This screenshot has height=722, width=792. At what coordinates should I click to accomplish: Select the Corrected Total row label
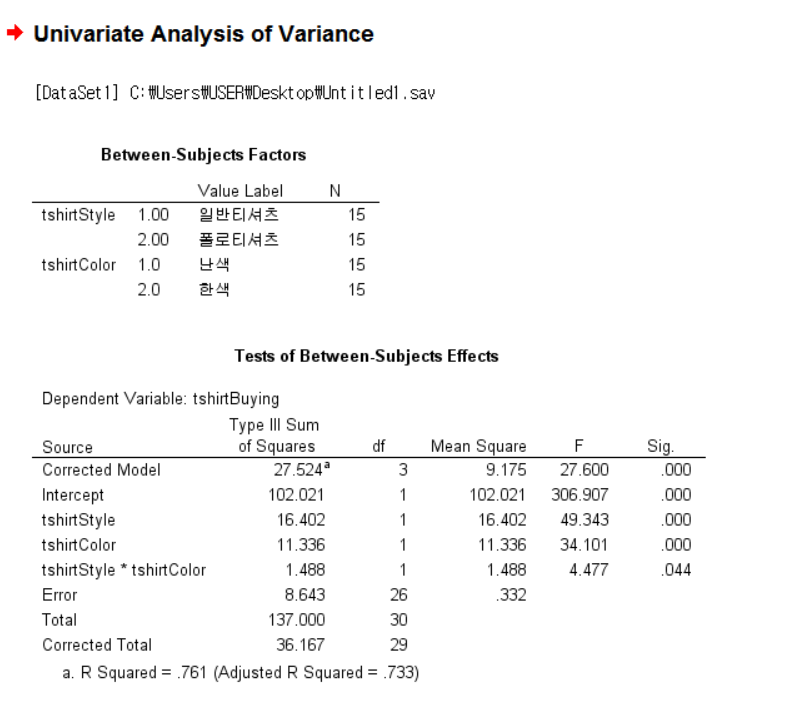97,645
